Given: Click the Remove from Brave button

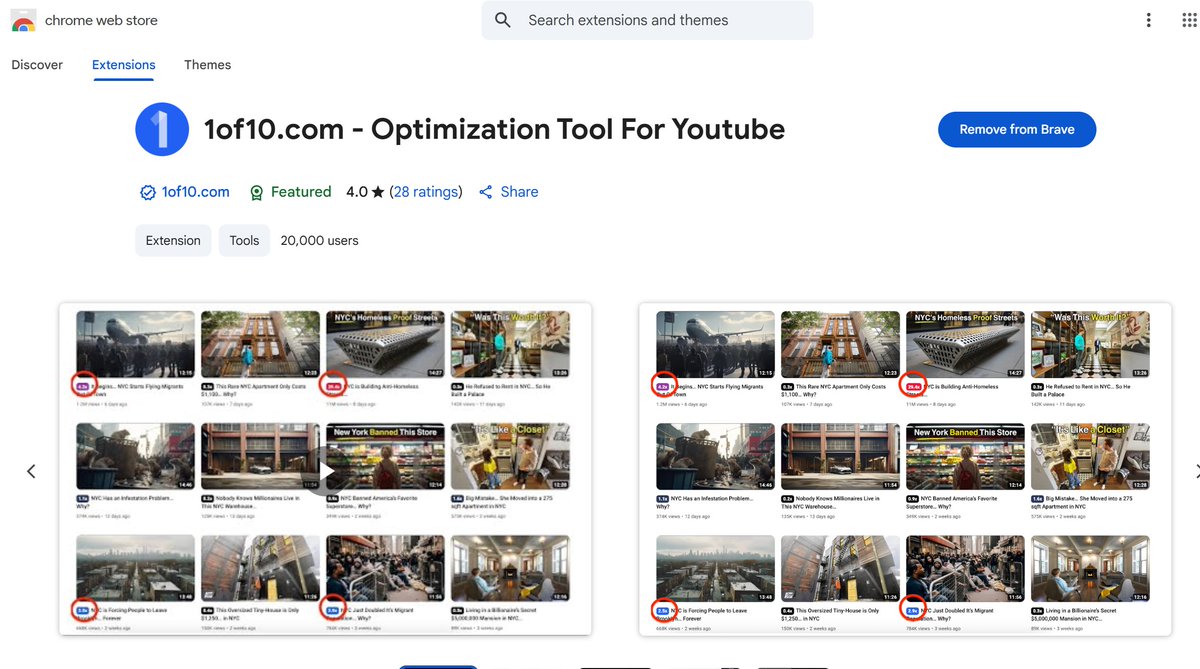Looking at the screenshot, I should point(1017,129).
